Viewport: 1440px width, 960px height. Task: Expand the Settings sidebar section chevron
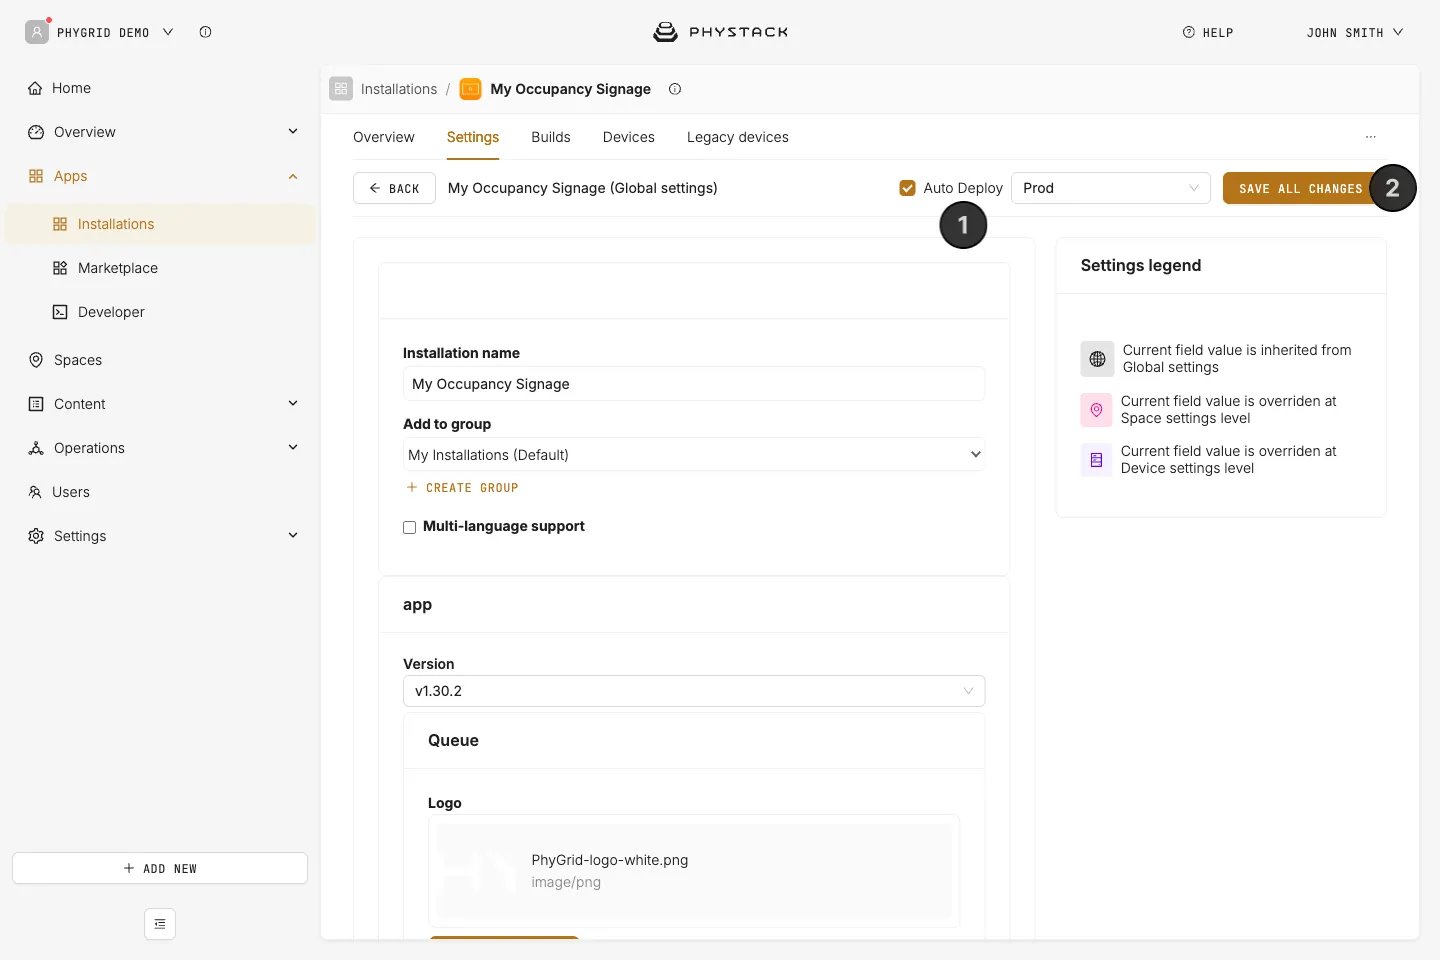pos(293,535)
